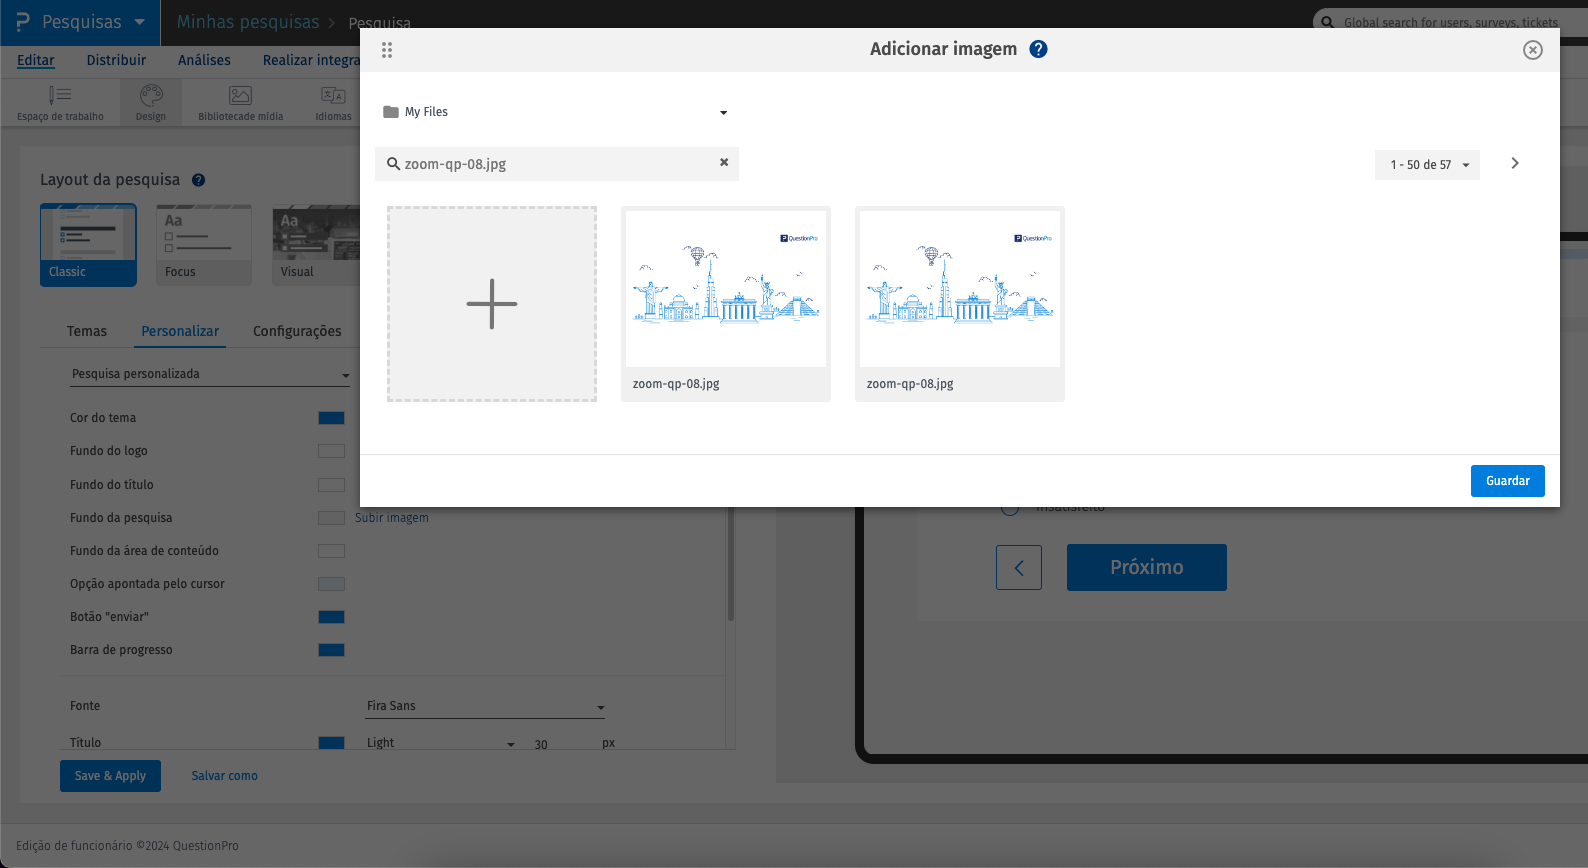
Task: Open the Configurações tab
Action: point(297,331)
